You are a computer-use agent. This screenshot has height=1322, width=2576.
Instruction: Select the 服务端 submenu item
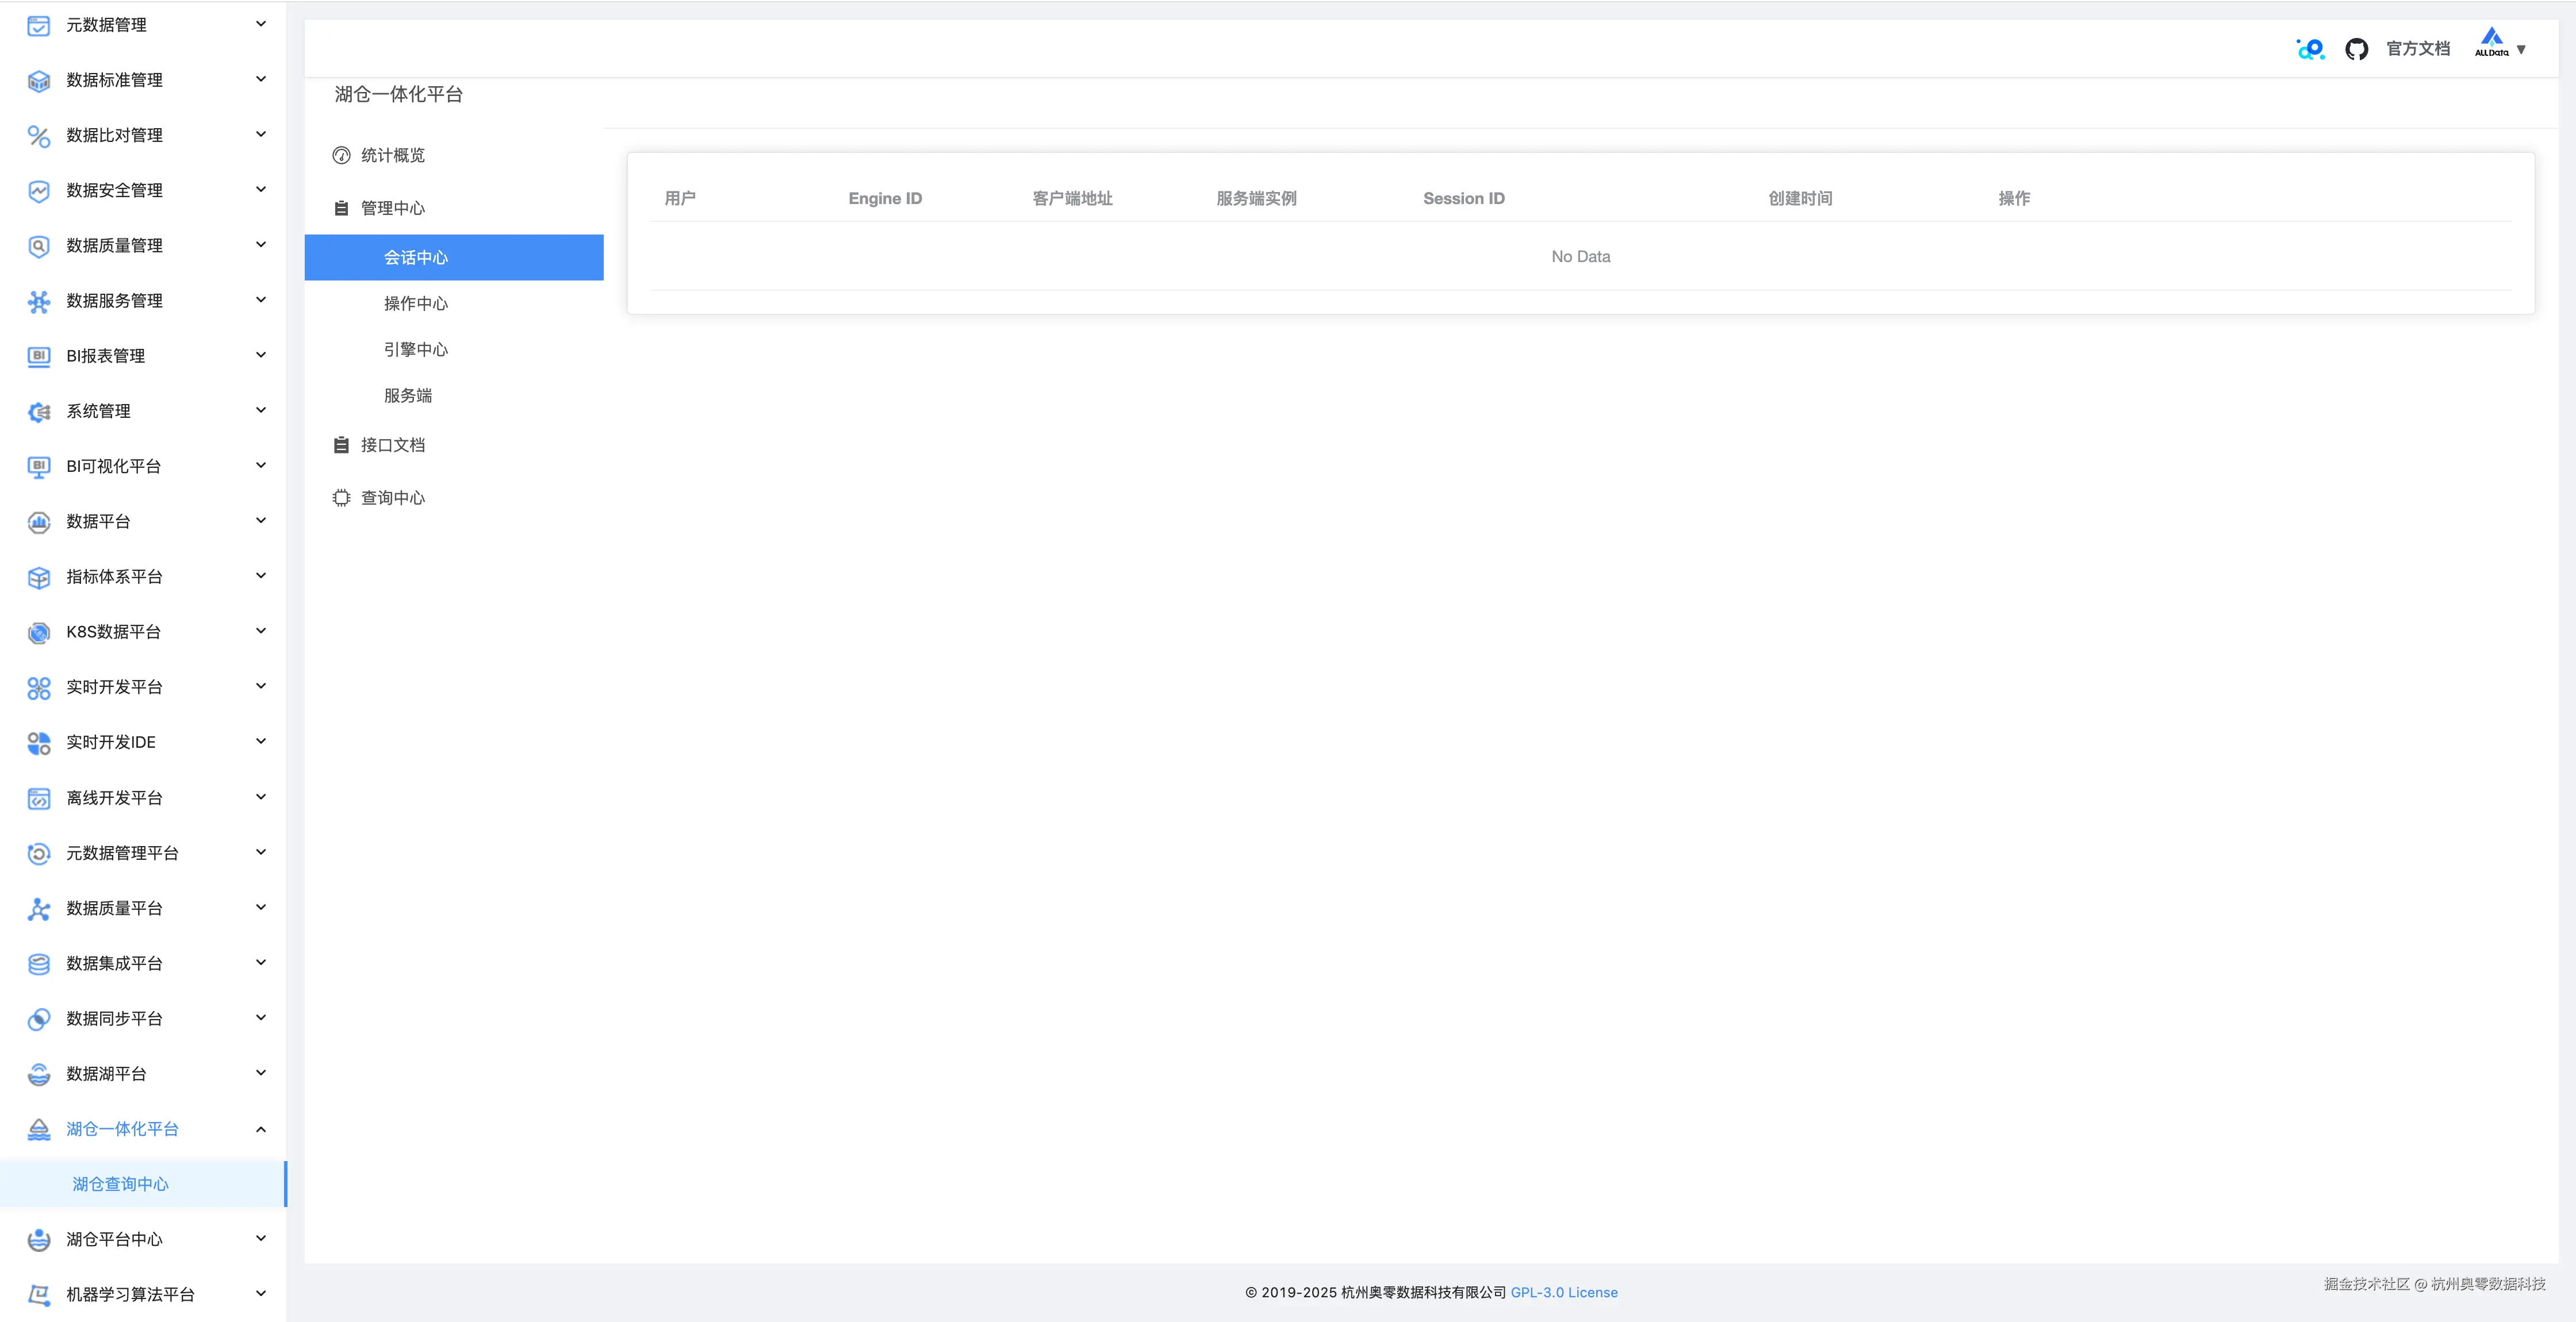pyautogui.click(x=408, y=396)
